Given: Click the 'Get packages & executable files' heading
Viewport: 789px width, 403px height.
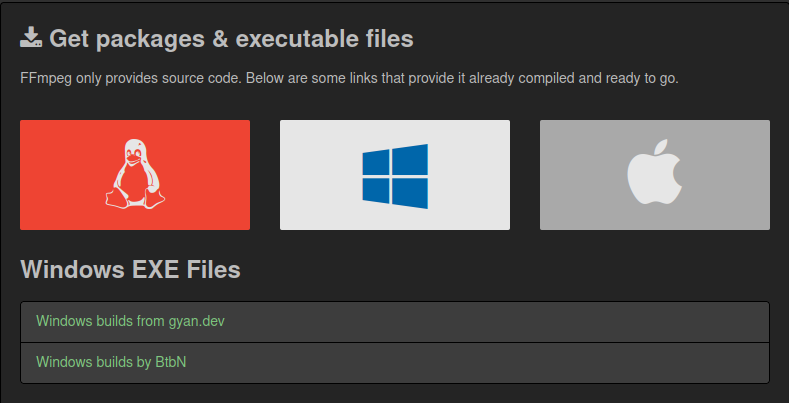Looking at the screenshot, I should [231, 39].
